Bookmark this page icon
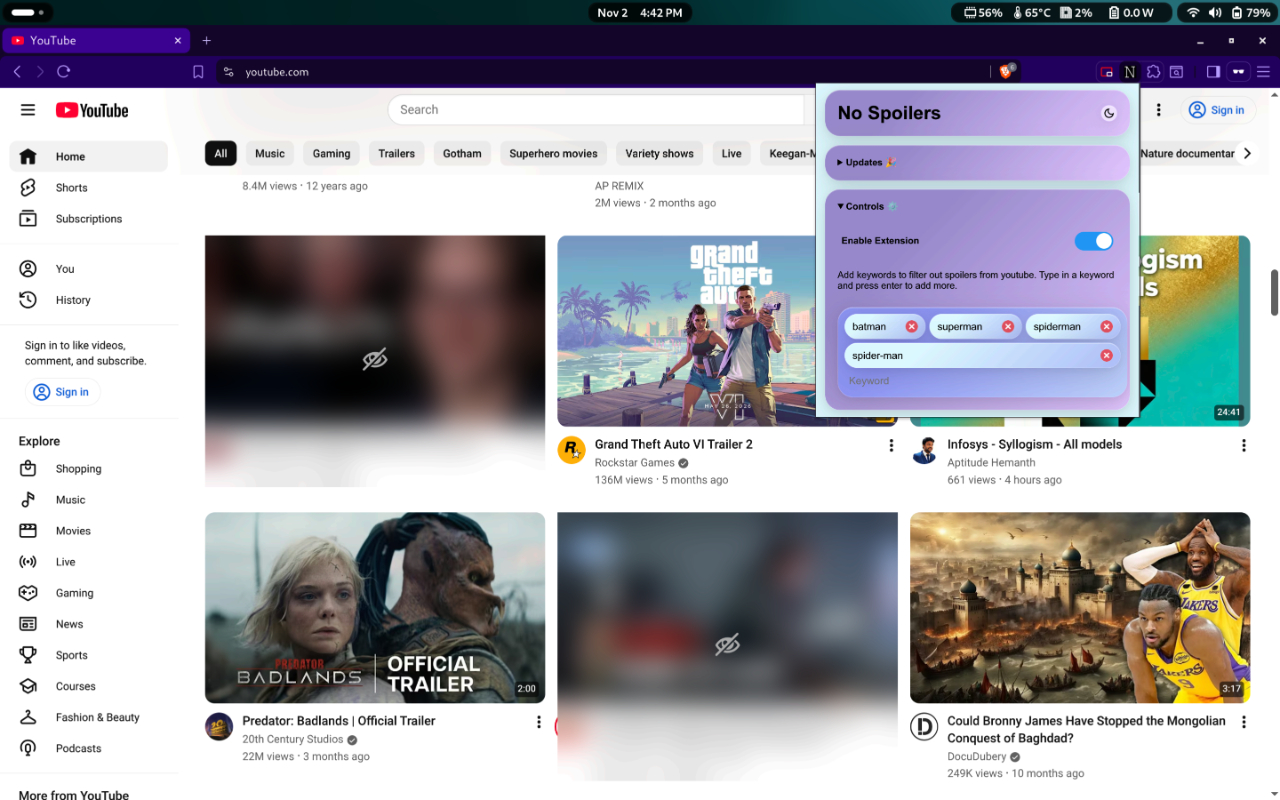The height and width of the screenshot is (800, 1280). (198, 72)
